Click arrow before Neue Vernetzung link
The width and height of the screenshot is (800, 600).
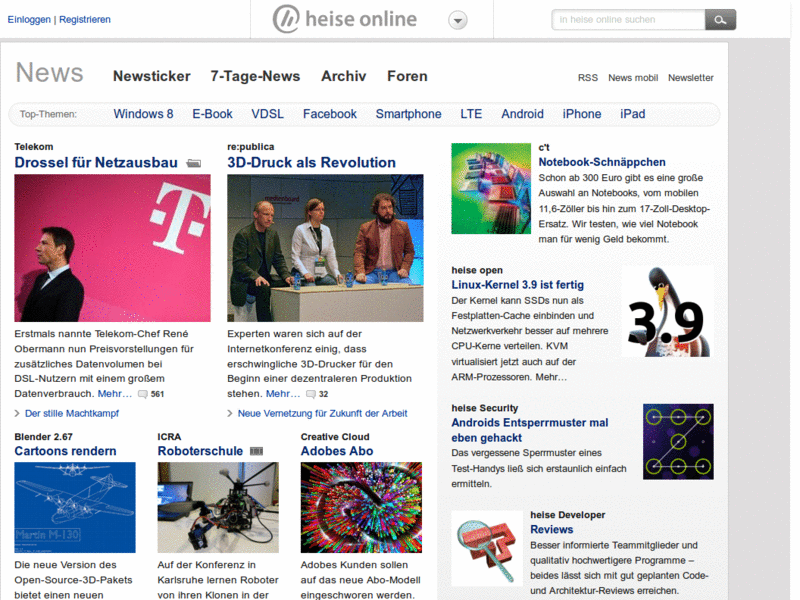(x=230, y=413)
